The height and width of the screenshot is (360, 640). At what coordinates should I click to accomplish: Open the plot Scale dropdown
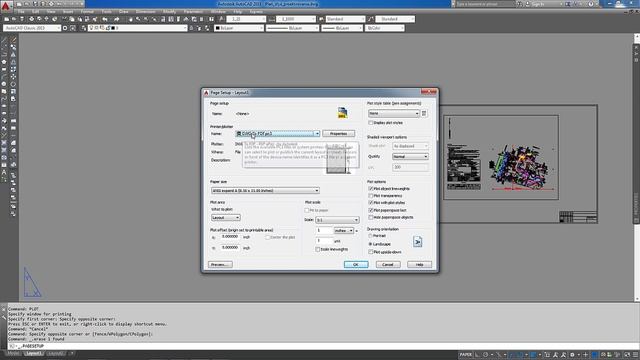pos(337,220)
